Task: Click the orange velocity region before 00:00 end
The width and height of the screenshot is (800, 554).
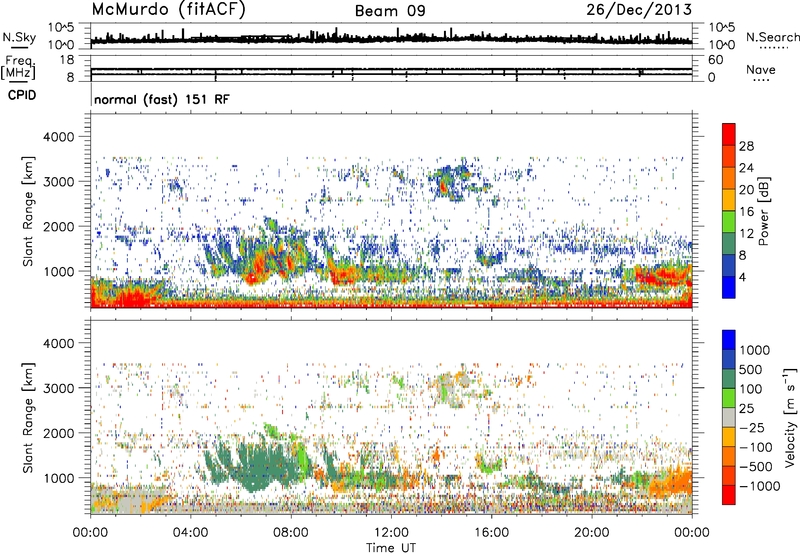Action: (671, 482)
